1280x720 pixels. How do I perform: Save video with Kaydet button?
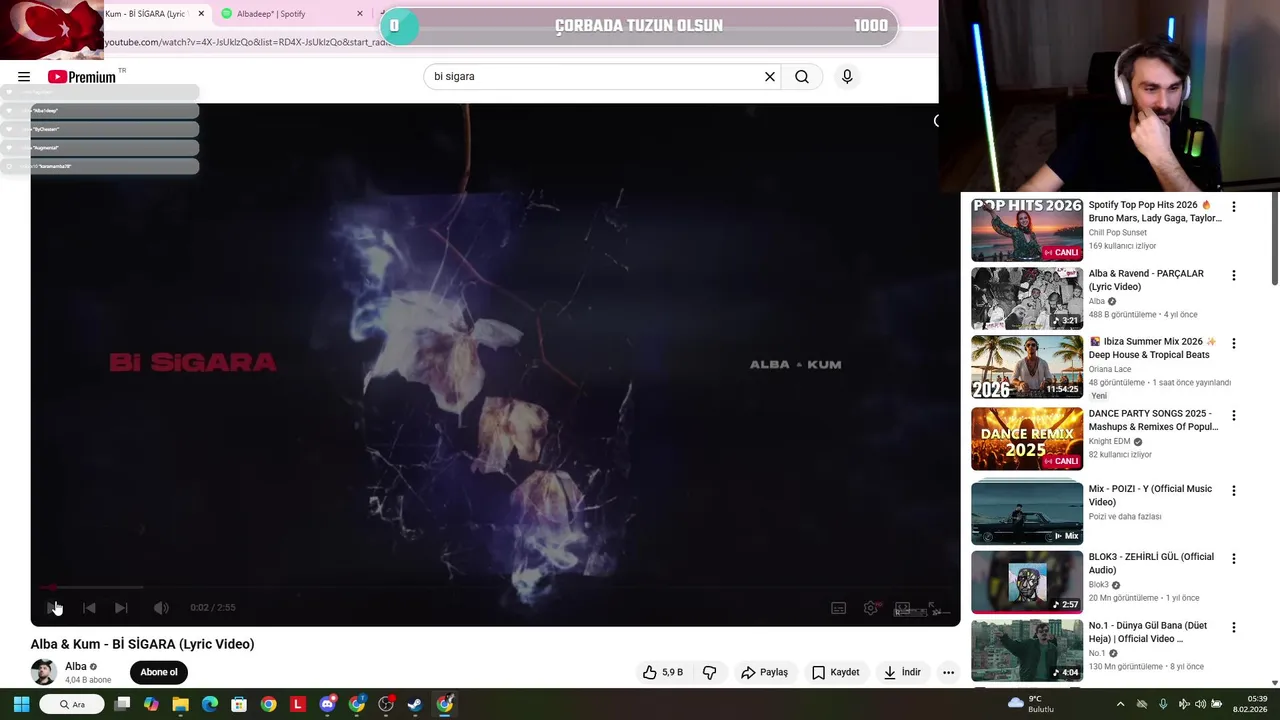point(835,673)
